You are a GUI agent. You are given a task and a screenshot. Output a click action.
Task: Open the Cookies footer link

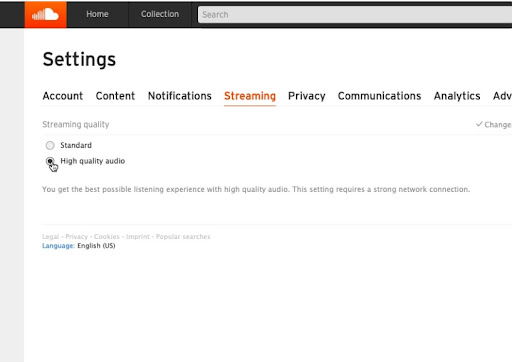pos(107,237)
